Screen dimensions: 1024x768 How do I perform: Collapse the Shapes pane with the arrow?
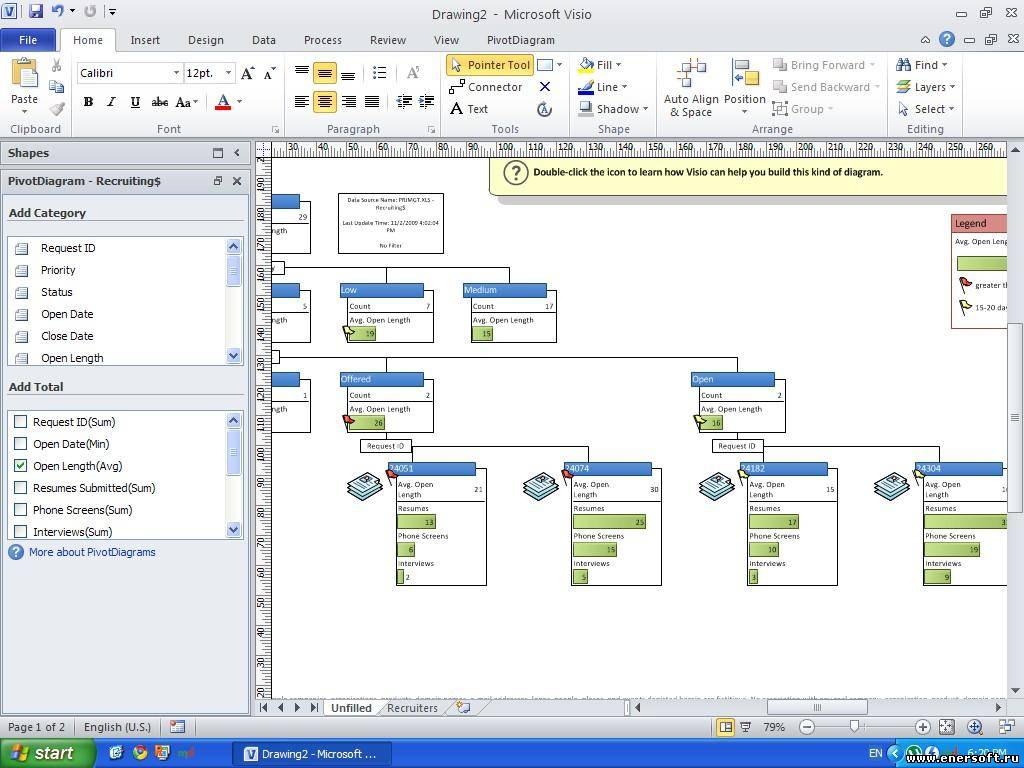click(x=237, y=153)
